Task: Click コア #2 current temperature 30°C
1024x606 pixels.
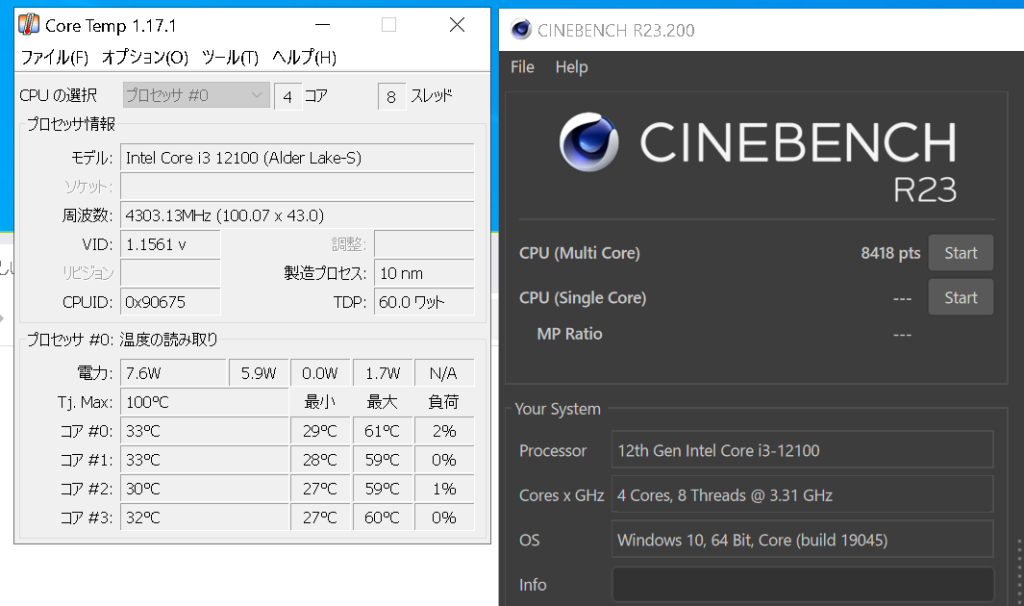Action: coord(204,488)
